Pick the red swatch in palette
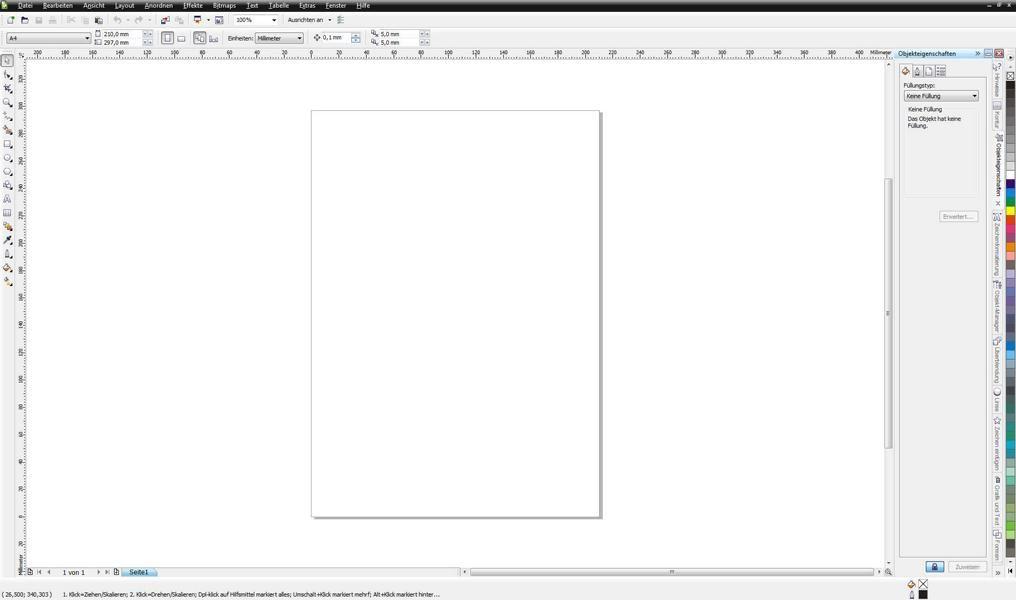Image resolution: width=1016 pixels, height=600 pixels. pos(1010,220)
